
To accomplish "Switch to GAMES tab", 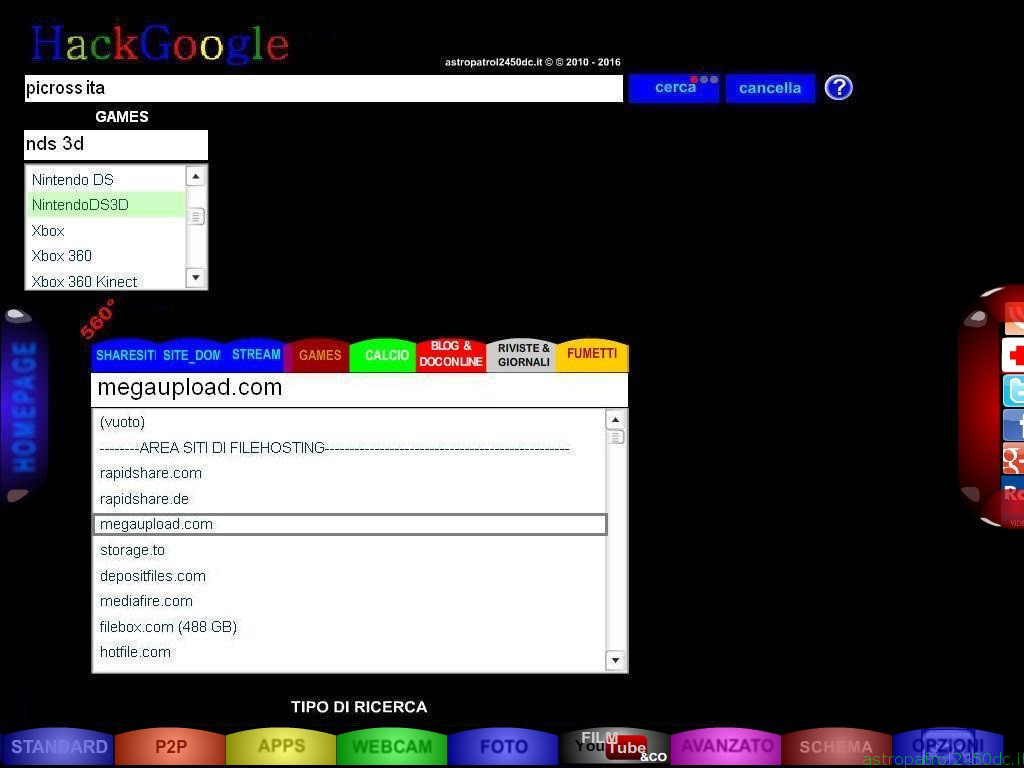I will (x=319, y=355).
